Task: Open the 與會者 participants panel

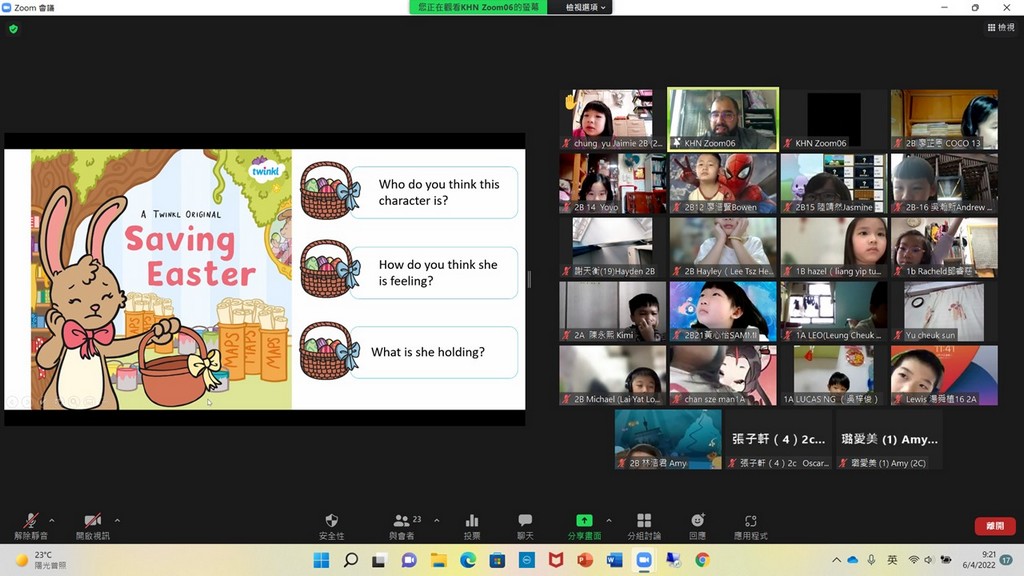Action: 402,526
